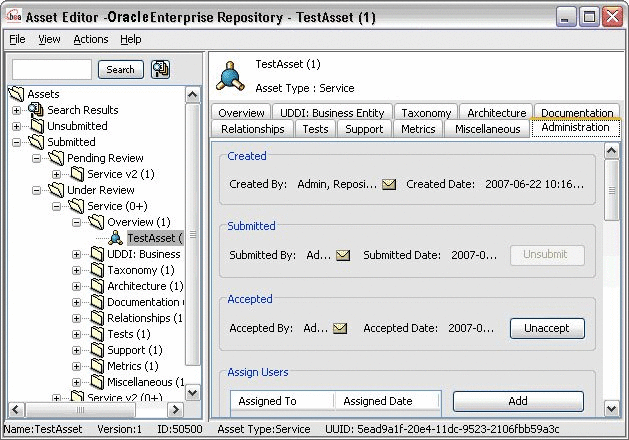629x440 pixels.
Task: Expand the Documentation tree node
Action: click(x=77, y=303)
